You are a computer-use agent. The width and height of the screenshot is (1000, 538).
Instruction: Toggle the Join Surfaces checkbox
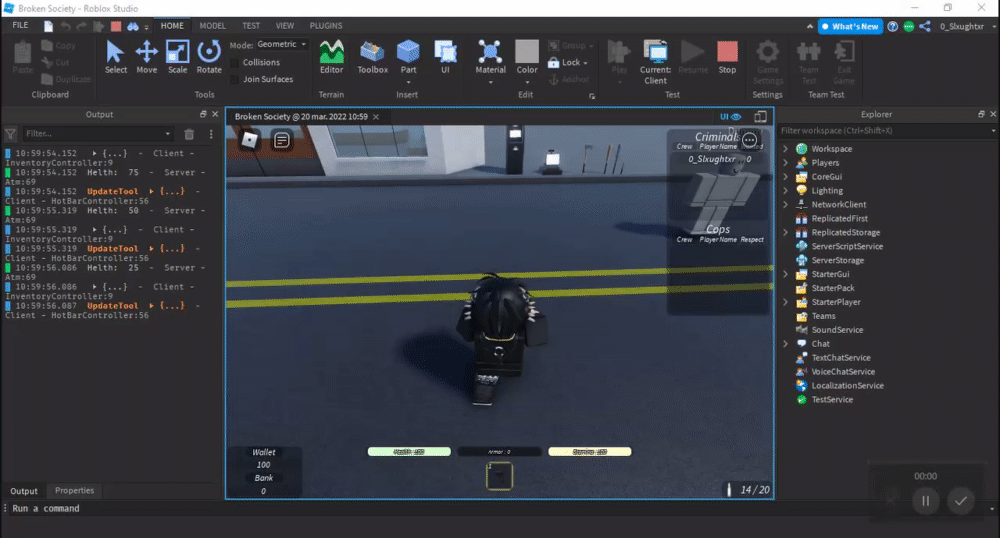point(235,79)
